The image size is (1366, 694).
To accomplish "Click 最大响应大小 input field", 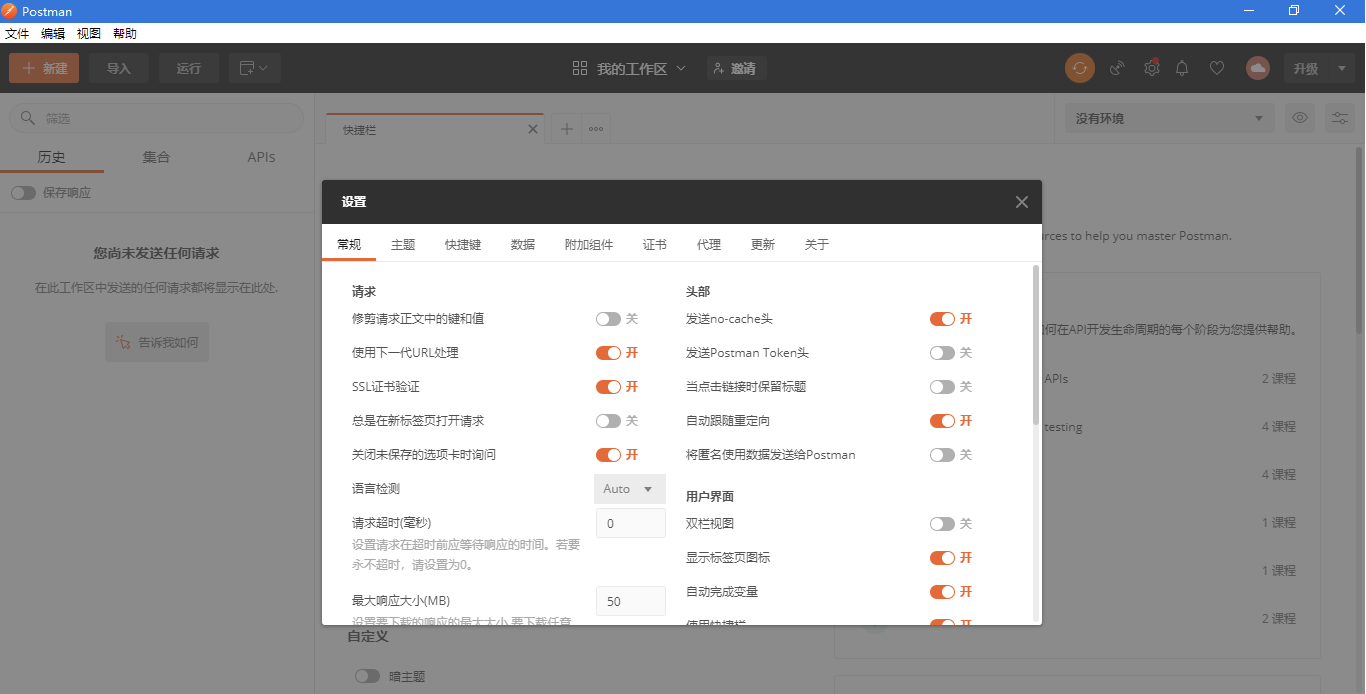I will point(631,601).
